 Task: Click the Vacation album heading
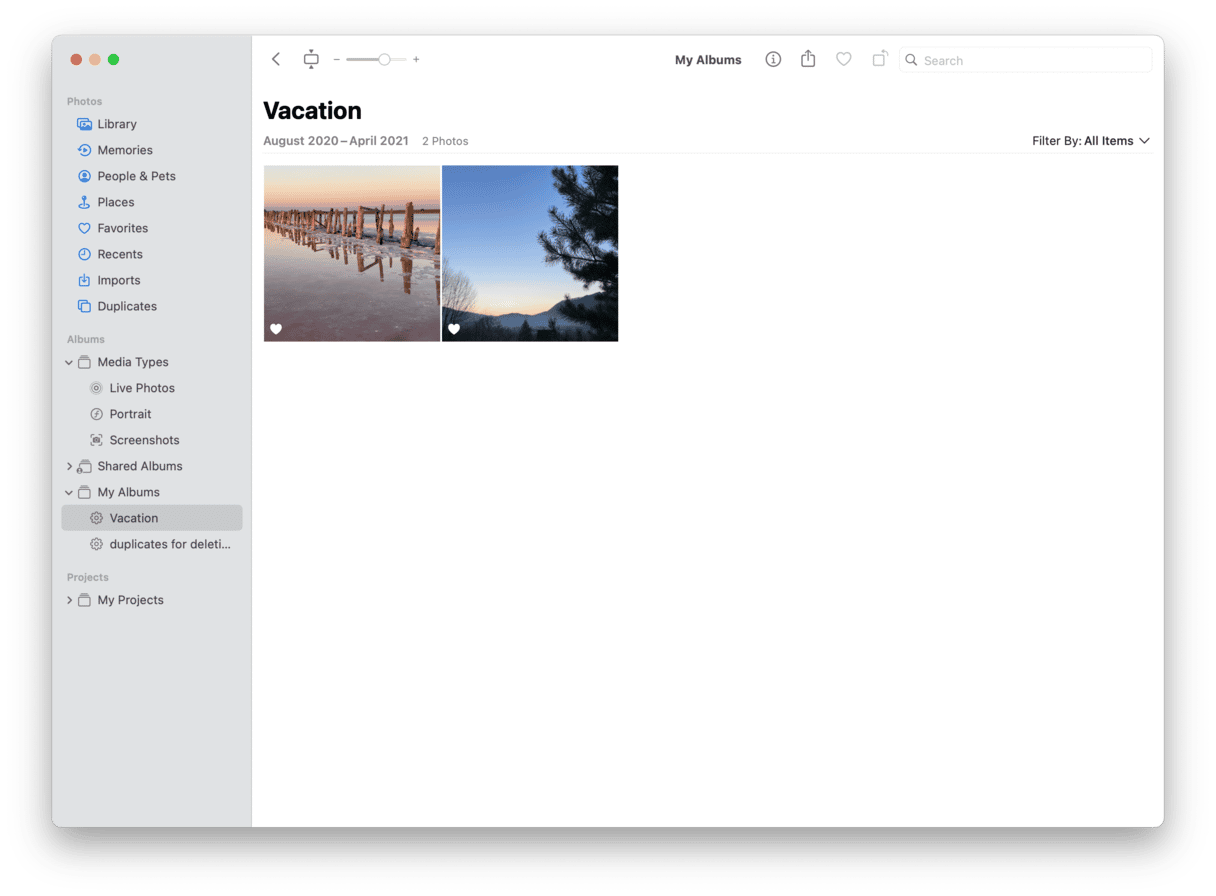coord(312,111)
